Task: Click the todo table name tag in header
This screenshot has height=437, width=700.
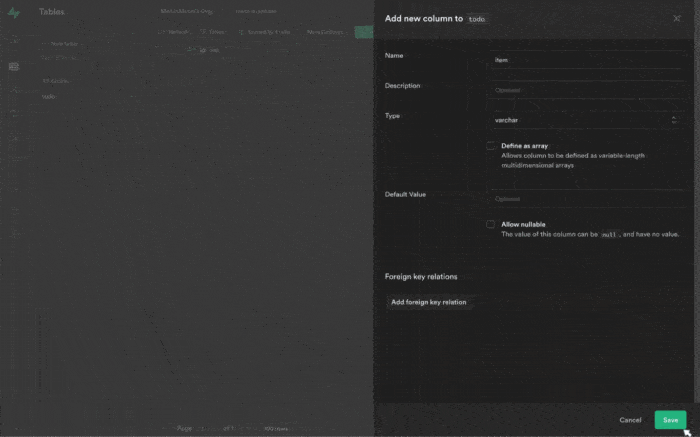Action: point(476,19)
